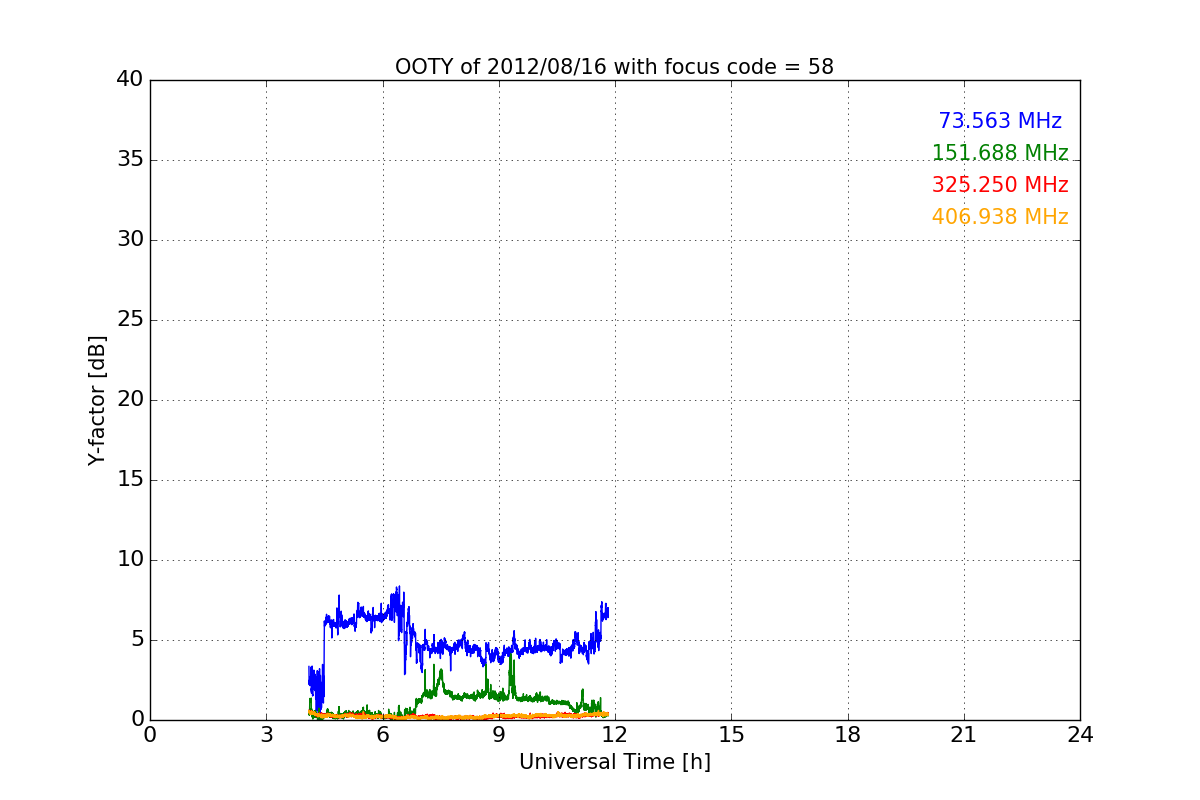The height and width of the screenshot is (800, 1200).
Task: Click x-axis tick label 12
Action: [615, 735]
